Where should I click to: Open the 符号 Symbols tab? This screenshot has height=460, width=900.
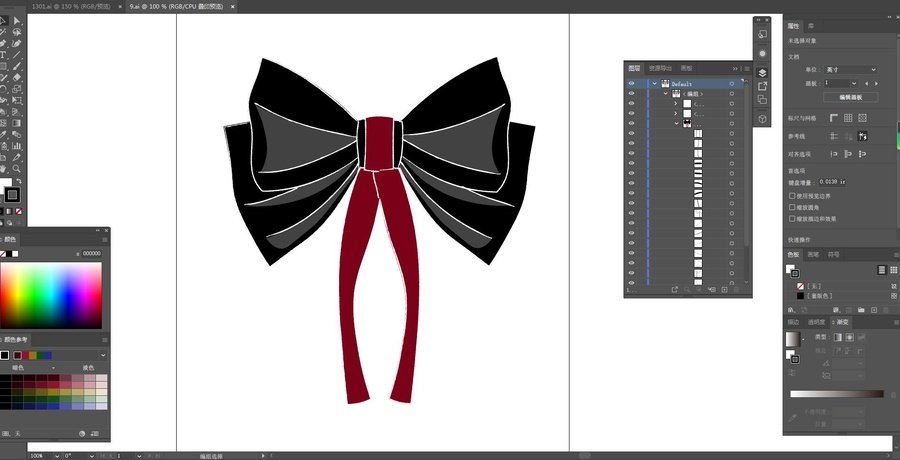coord(833,254)
